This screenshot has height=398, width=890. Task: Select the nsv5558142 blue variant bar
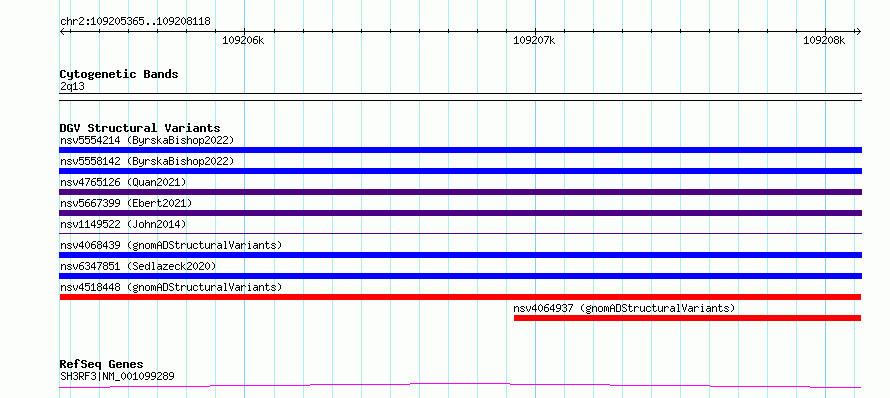(460, 171)
